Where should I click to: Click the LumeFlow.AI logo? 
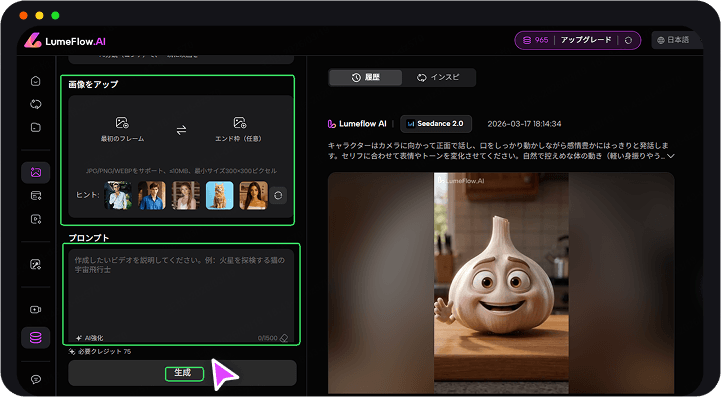click(x=65, y=41)
